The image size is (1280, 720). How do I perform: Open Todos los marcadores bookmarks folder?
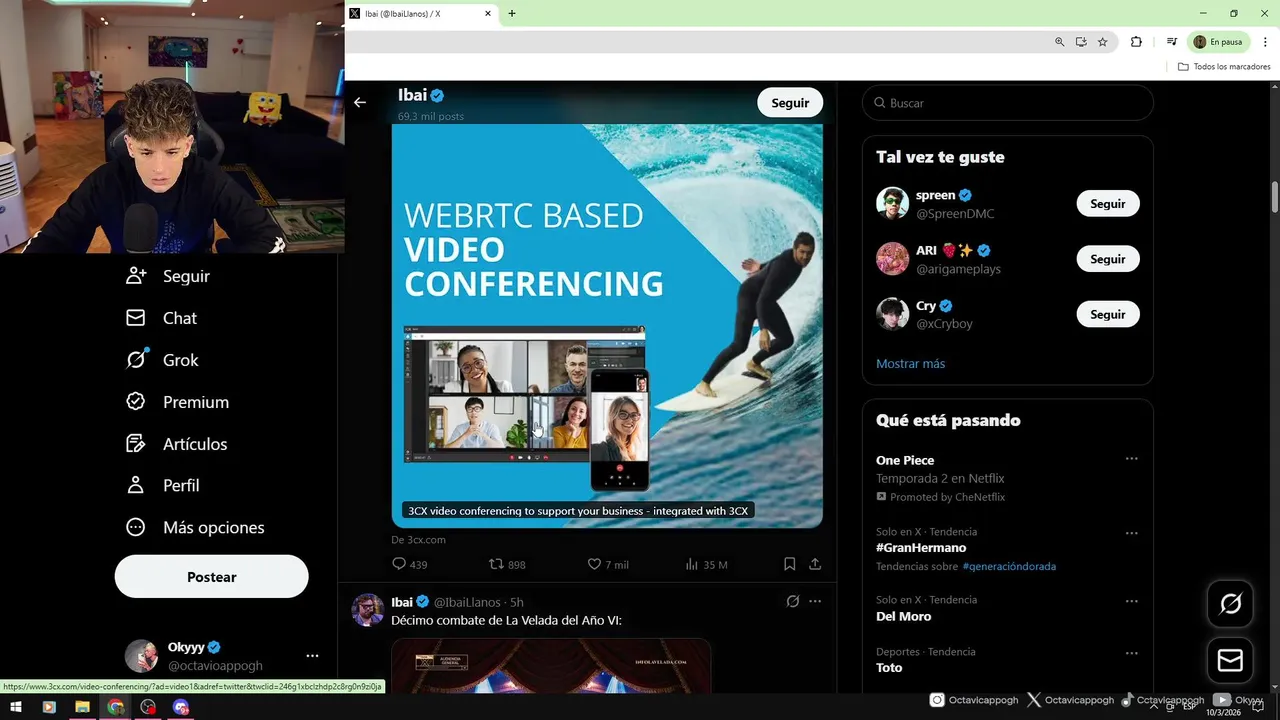tap(1224, 67)
